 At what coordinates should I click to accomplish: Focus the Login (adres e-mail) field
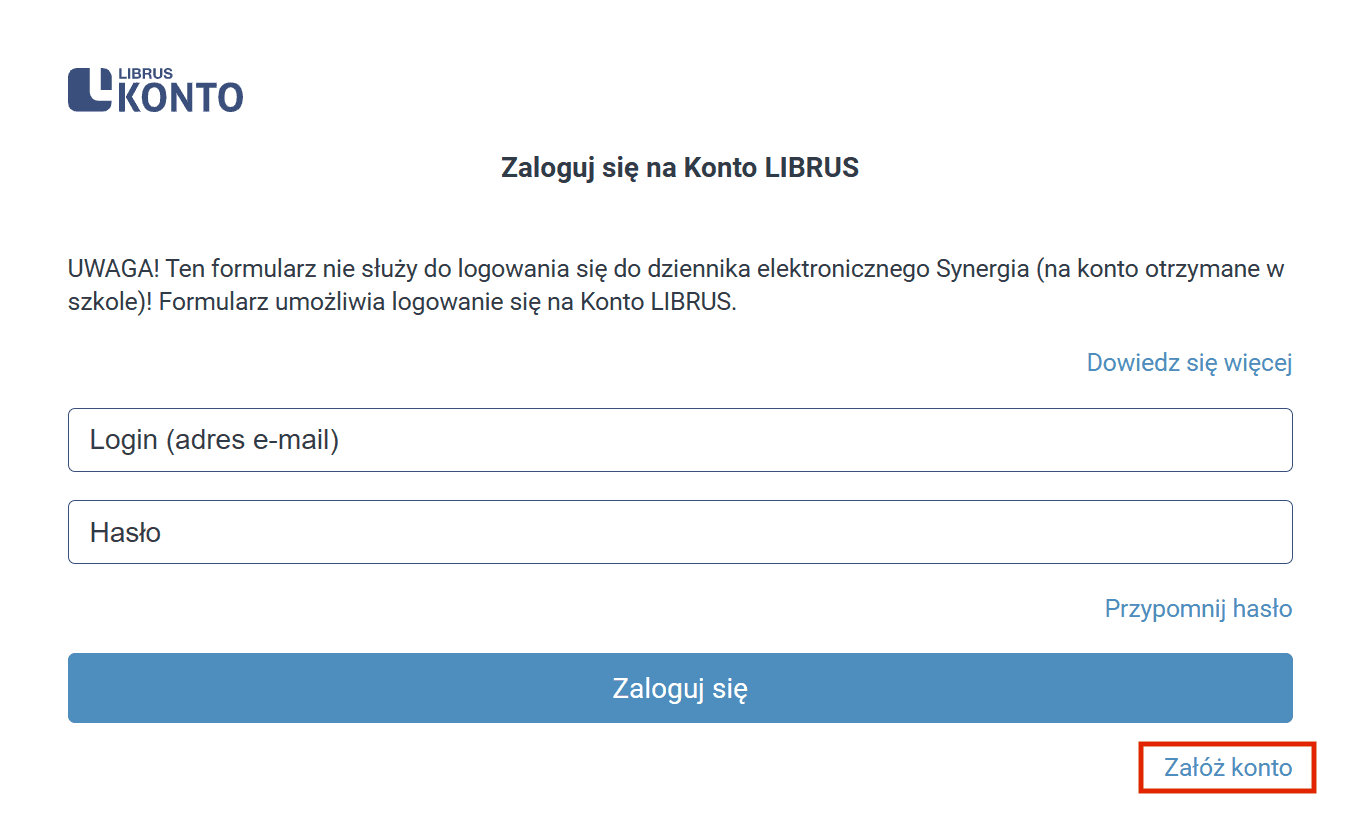(680, 440)
